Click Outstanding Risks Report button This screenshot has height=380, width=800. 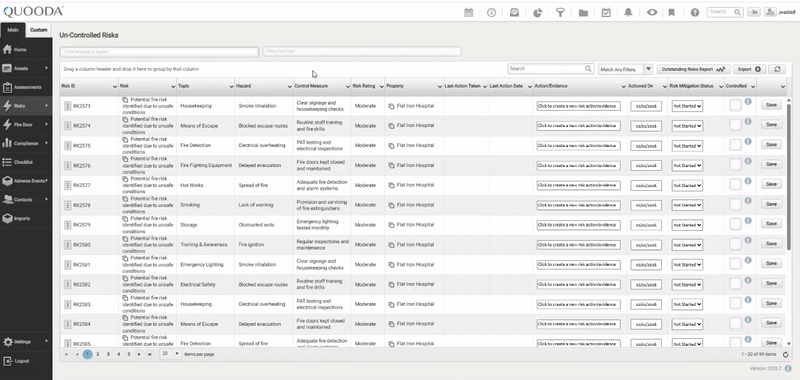click(x=693, y=69)
